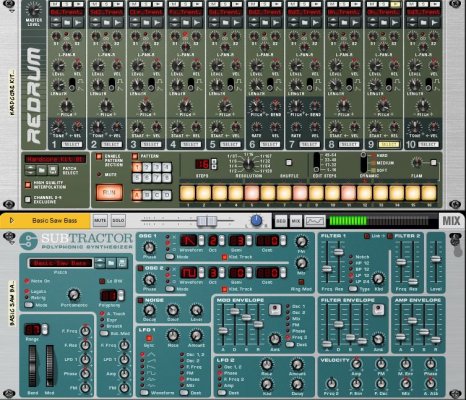Click the Redrum Master Level knob
Viewport: 466px width, 400px height.
click(34, 10)
